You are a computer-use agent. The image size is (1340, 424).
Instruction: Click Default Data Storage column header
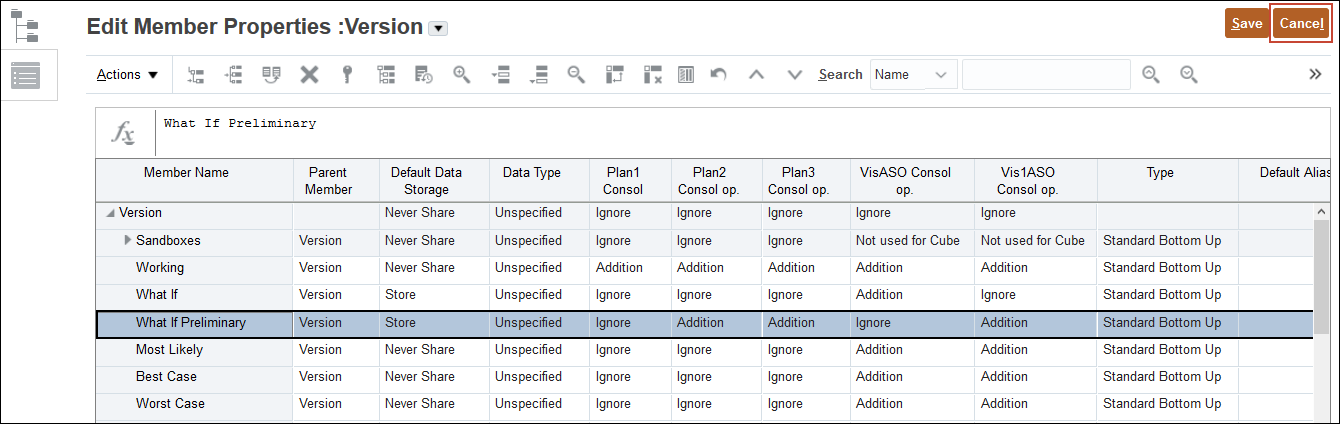434,181
